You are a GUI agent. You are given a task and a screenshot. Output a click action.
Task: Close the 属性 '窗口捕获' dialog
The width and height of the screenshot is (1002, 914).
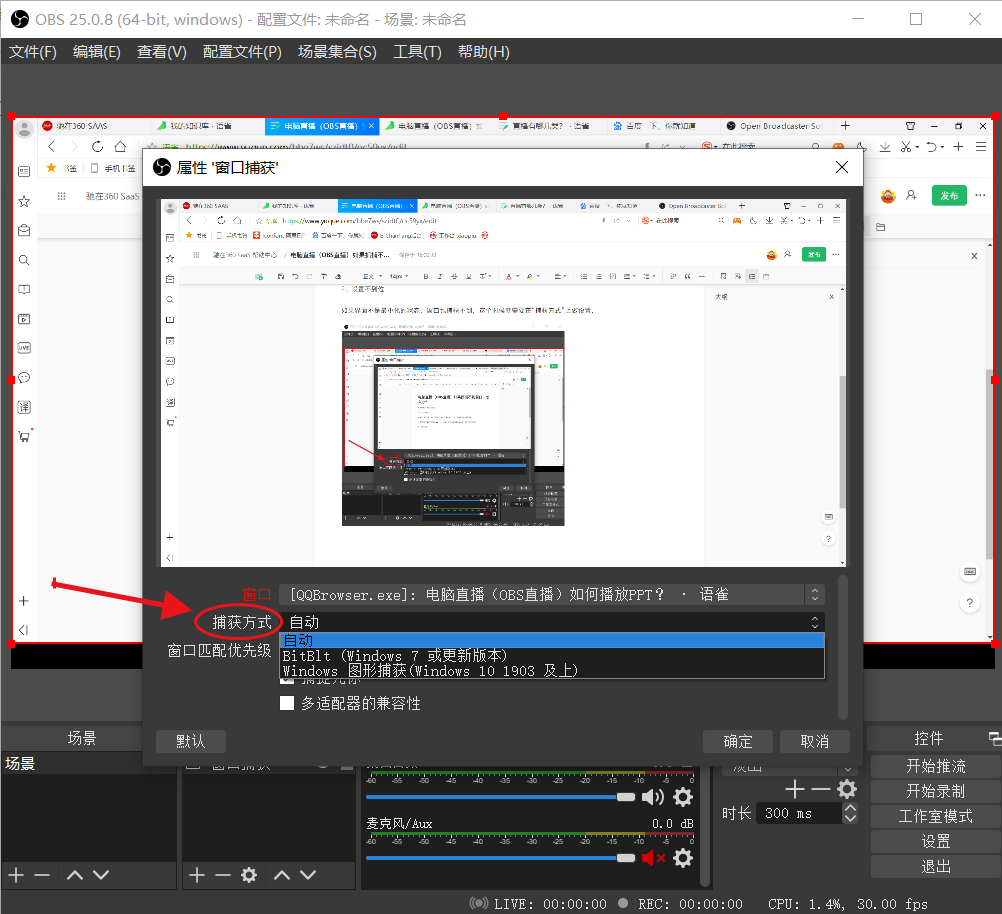(842, 167)
